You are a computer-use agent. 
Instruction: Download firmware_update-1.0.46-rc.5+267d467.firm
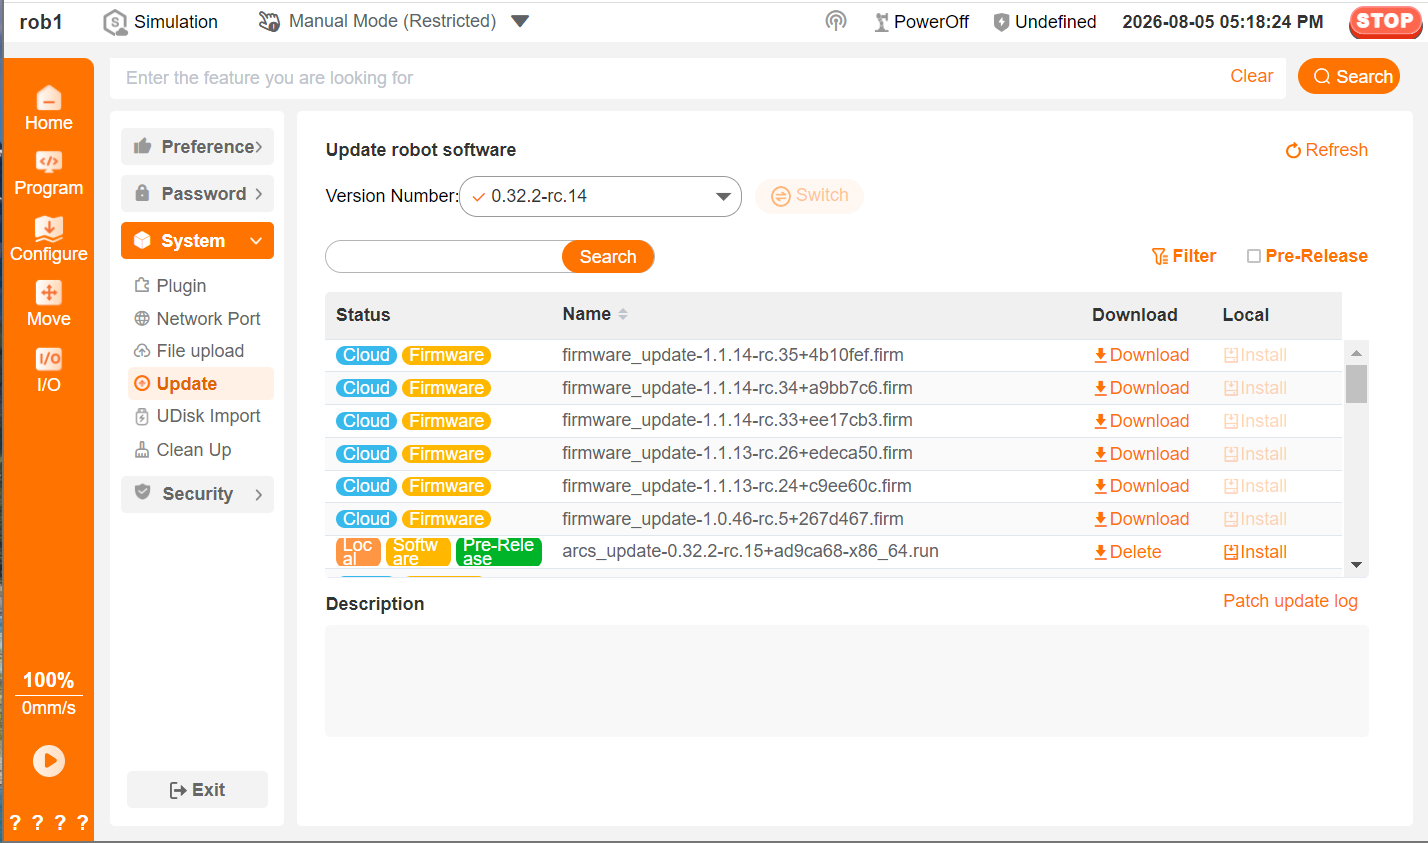pyautogui.click(x=1141, y=519)
